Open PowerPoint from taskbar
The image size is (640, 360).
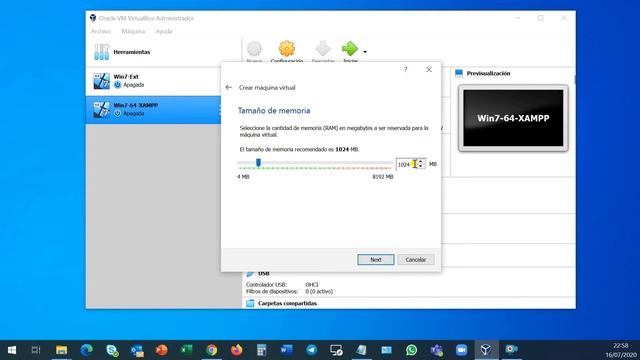tap(162, 350)
